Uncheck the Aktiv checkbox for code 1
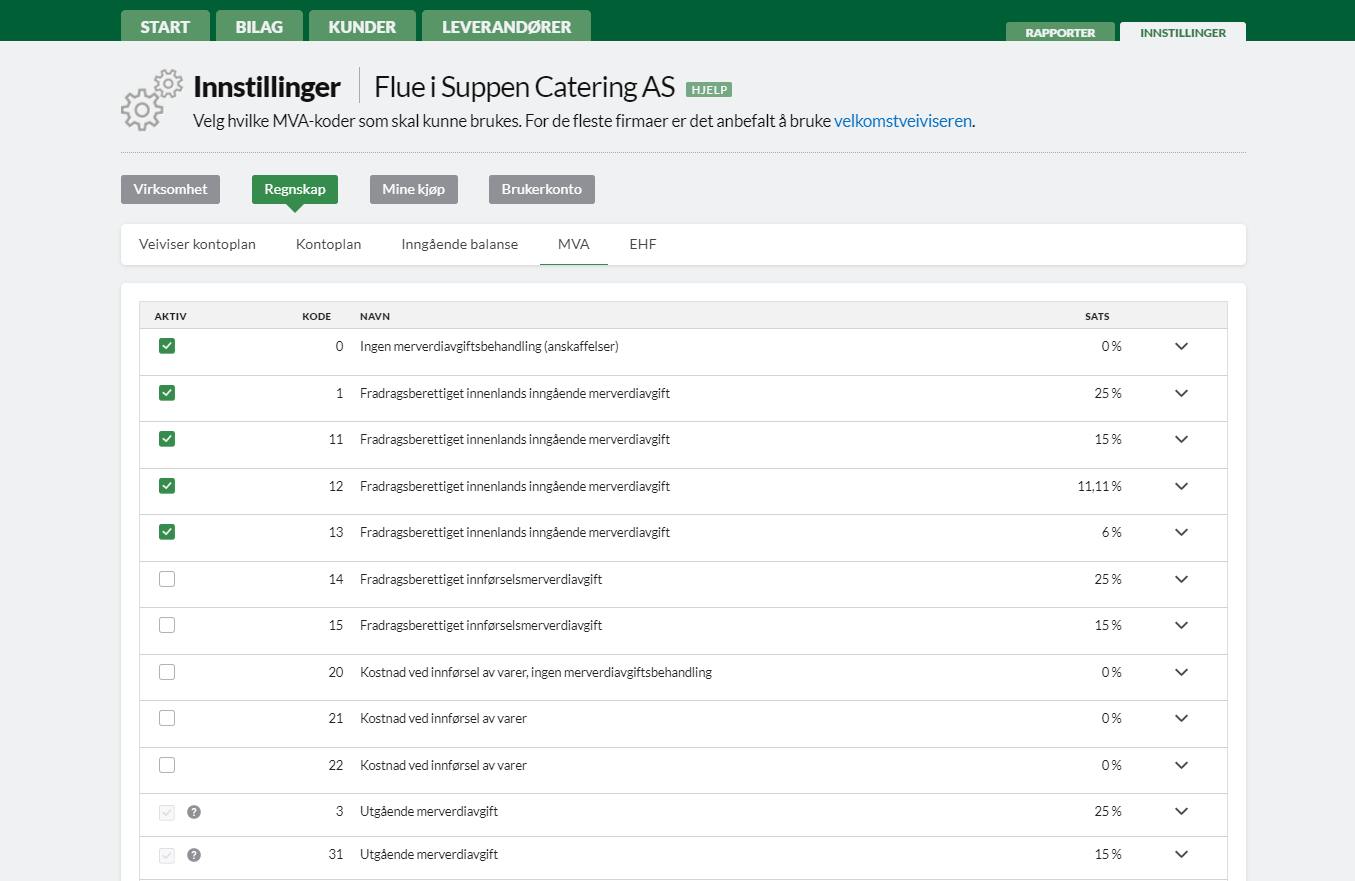The height and width of the screenshot is (881, 1355). tap(167, 393)
